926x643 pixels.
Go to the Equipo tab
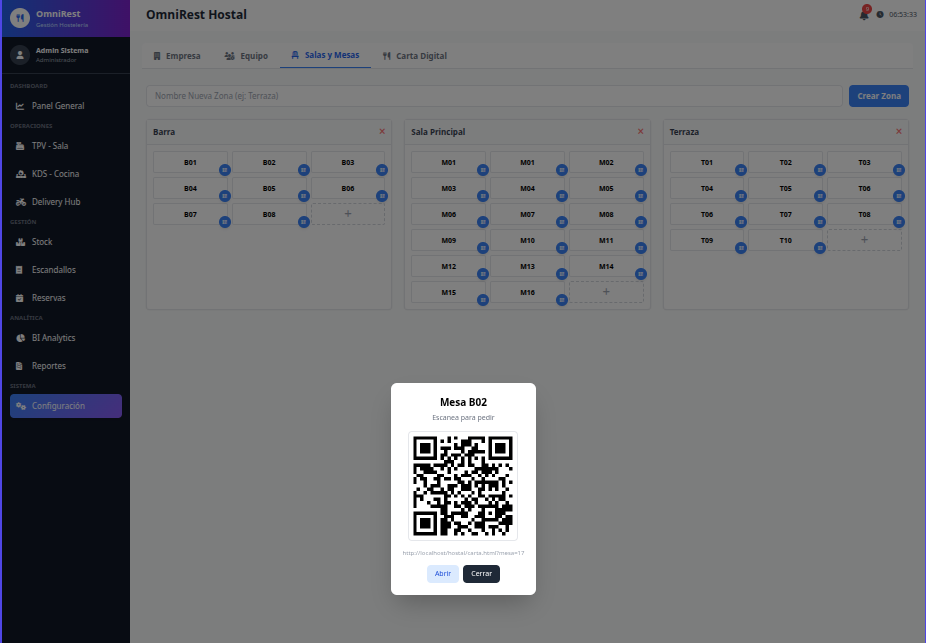pos(246,56)
